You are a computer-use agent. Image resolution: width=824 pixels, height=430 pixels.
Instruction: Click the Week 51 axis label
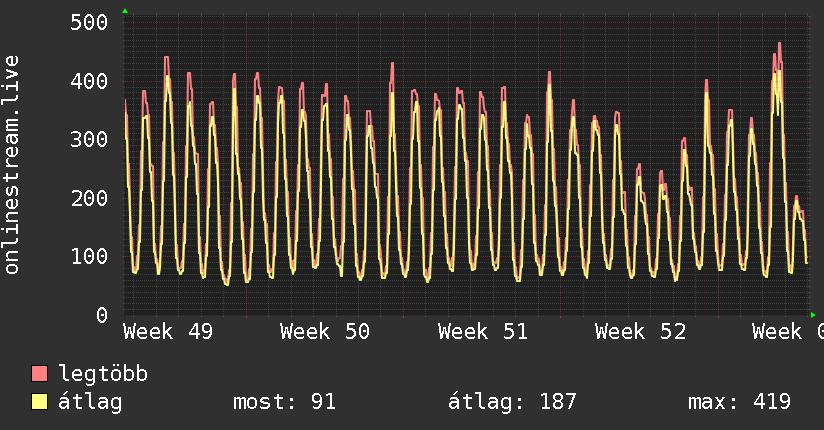pos(483,331)
